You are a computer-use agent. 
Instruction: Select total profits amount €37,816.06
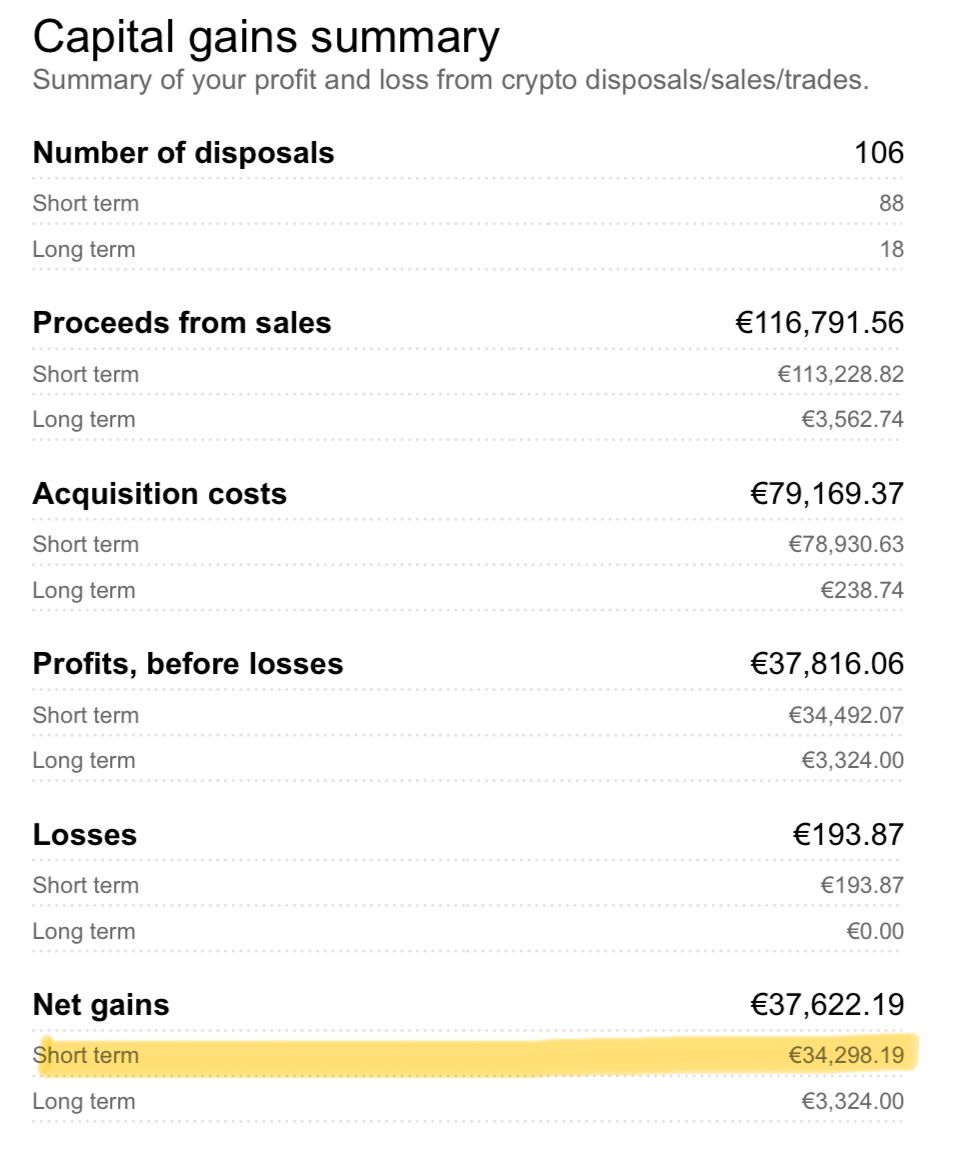[827, 664]
